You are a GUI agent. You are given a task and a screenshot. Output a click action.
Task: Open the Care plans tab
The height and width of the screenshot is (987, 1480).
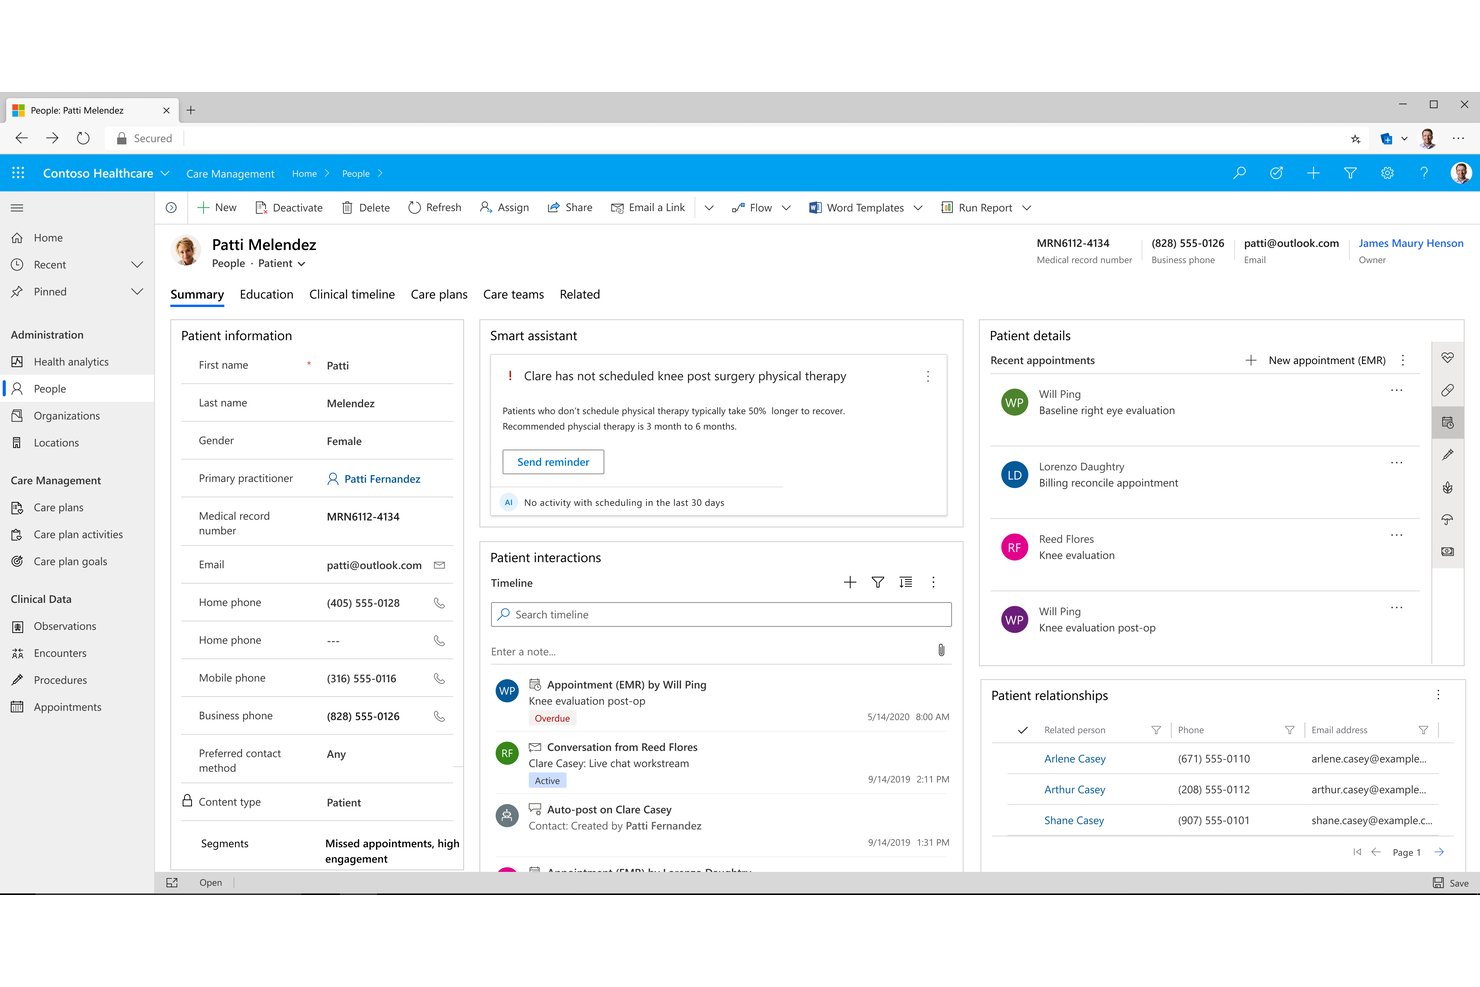pyautogui.click(x=439, y=294)
